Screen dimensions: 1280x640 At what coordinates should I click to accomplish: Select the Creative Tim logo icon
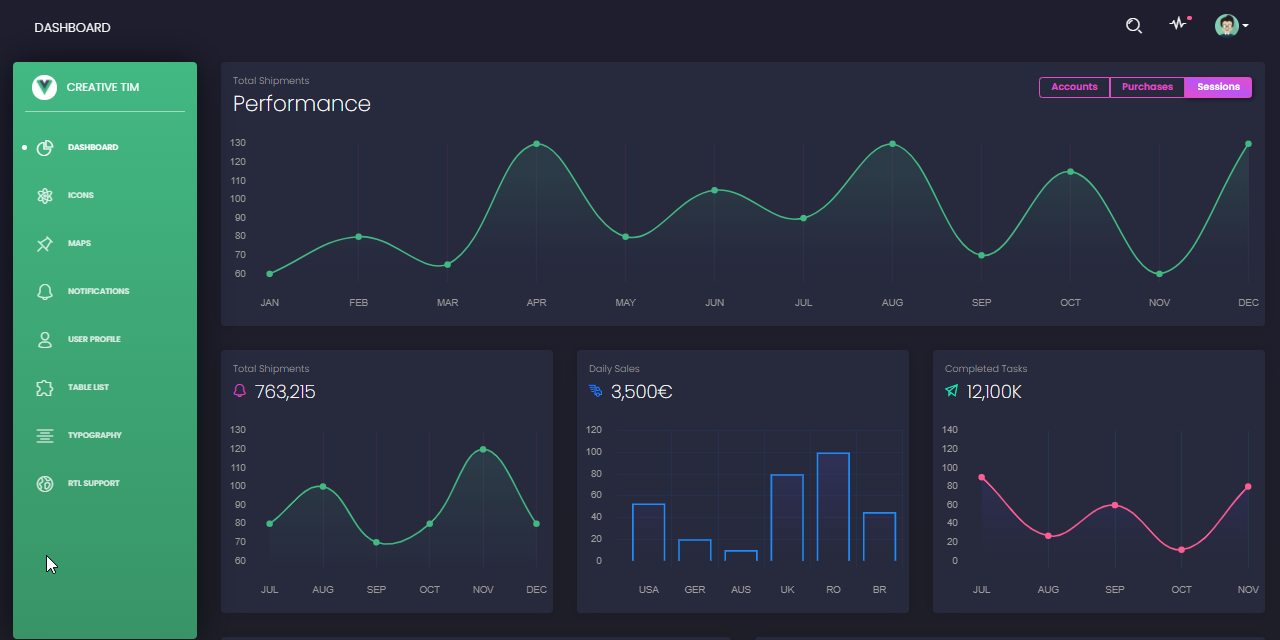point(43,87)
